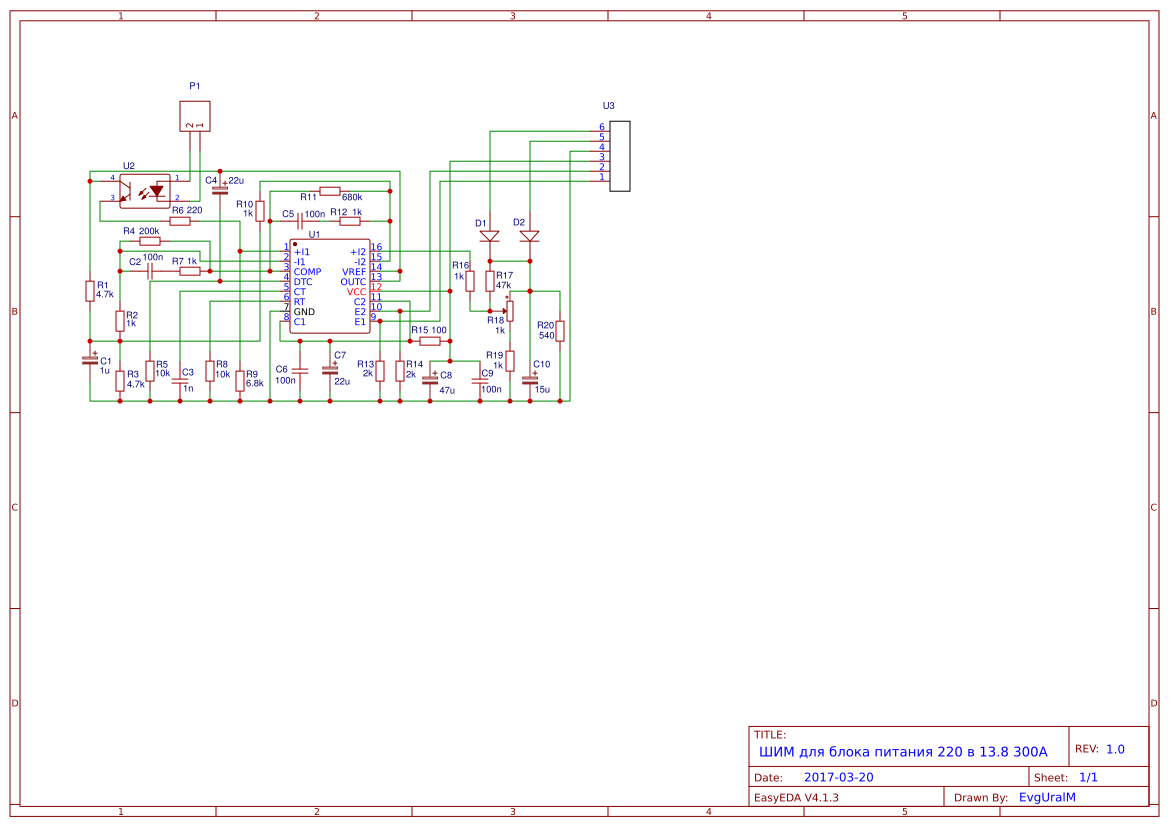The image size is (1169, 827).
Task: Select resistor R11 680k
Action: [x=330, y=191]
